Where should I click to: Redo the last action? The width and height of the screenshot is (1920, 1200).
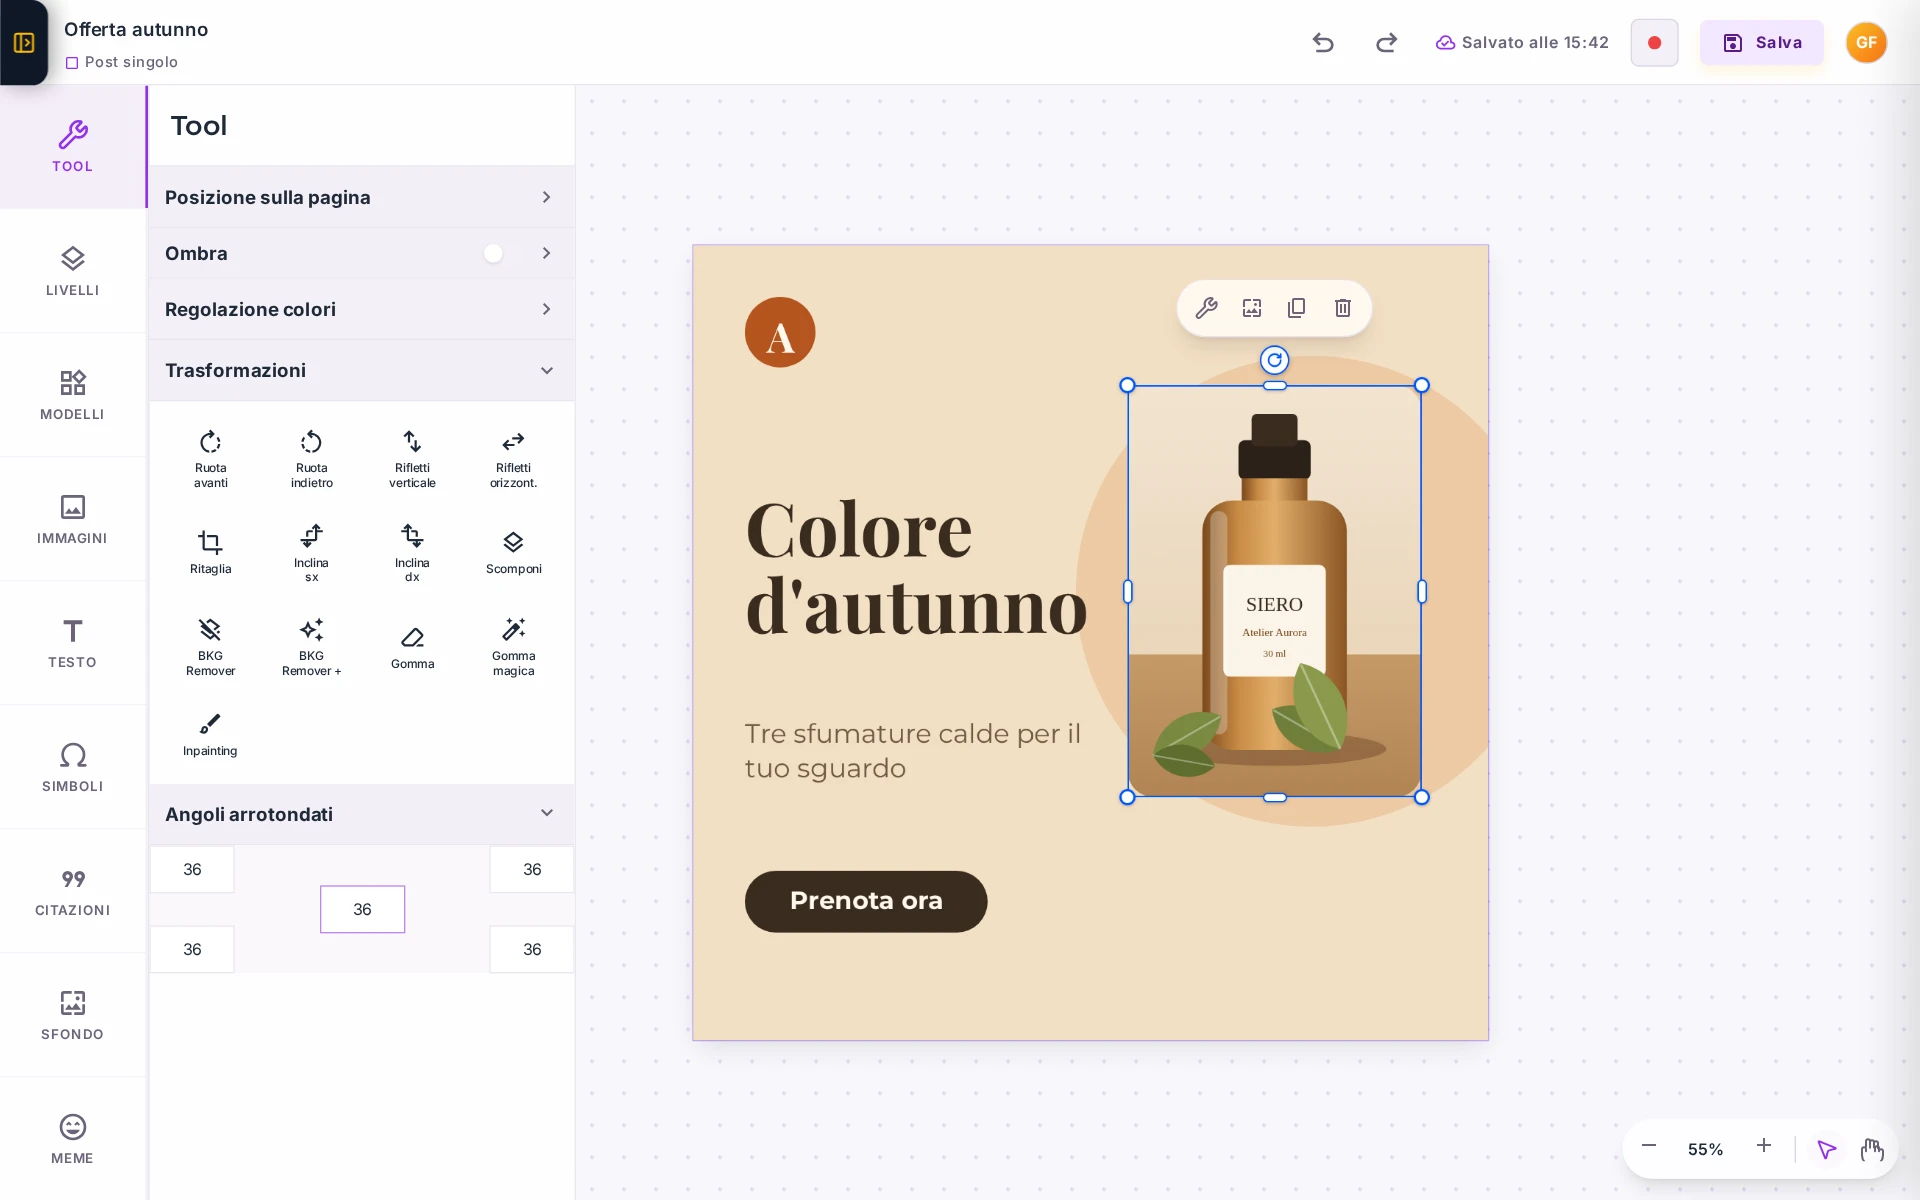pyautogui.click(x=1386, y=43)
